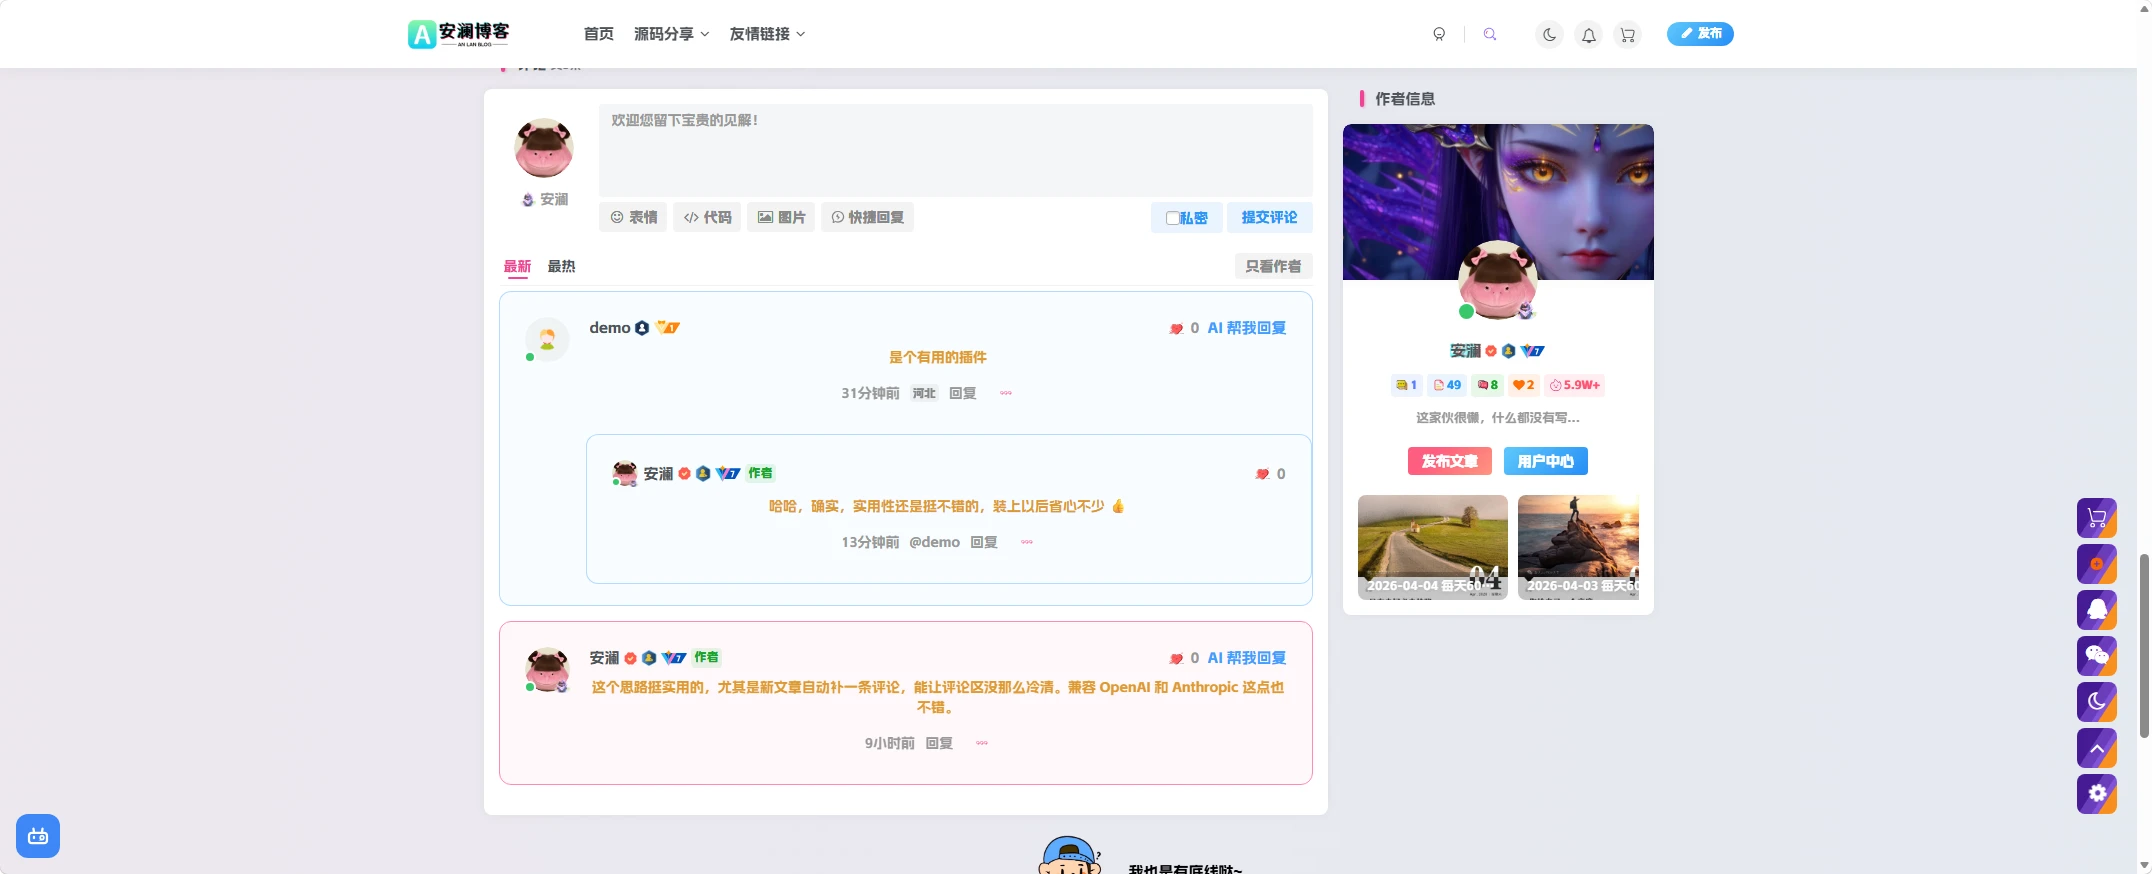
Task: Check the 私密 private checkbox
Action: click(x=1172, y=218)
